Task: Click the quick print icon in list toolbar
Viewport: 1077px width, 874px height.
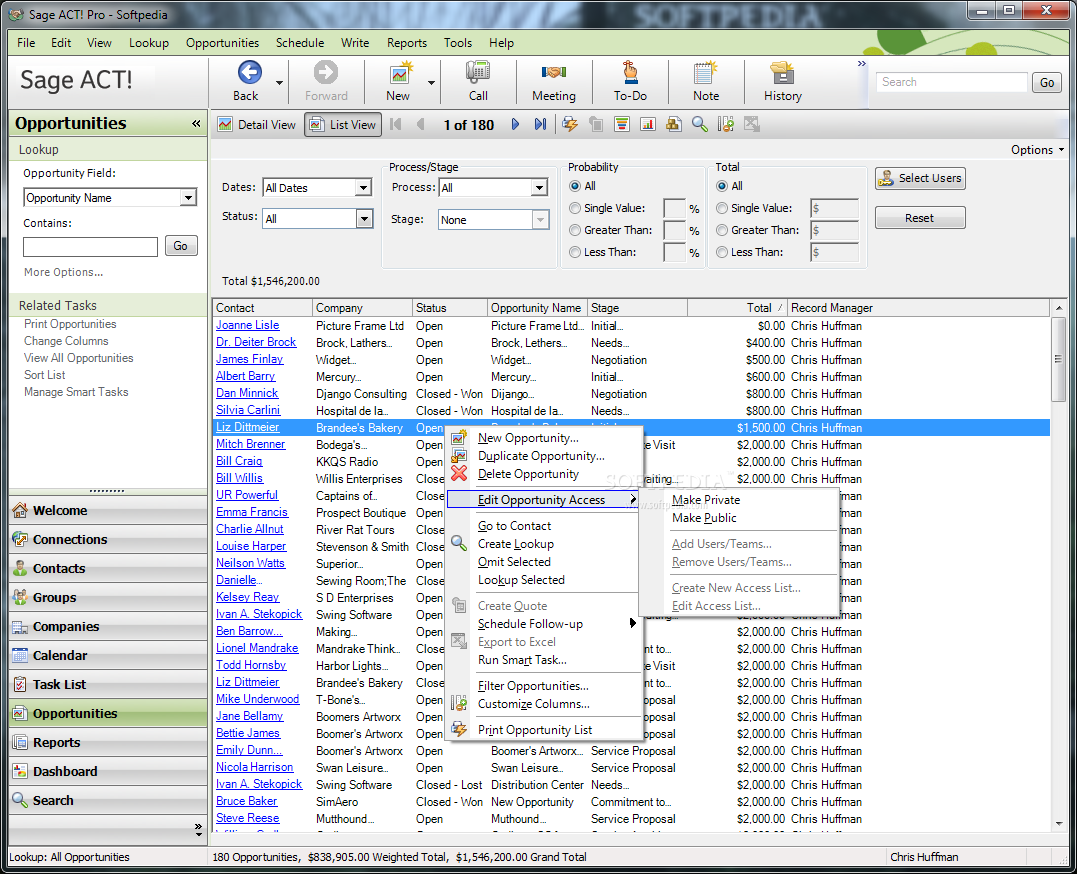Action: 570,124
